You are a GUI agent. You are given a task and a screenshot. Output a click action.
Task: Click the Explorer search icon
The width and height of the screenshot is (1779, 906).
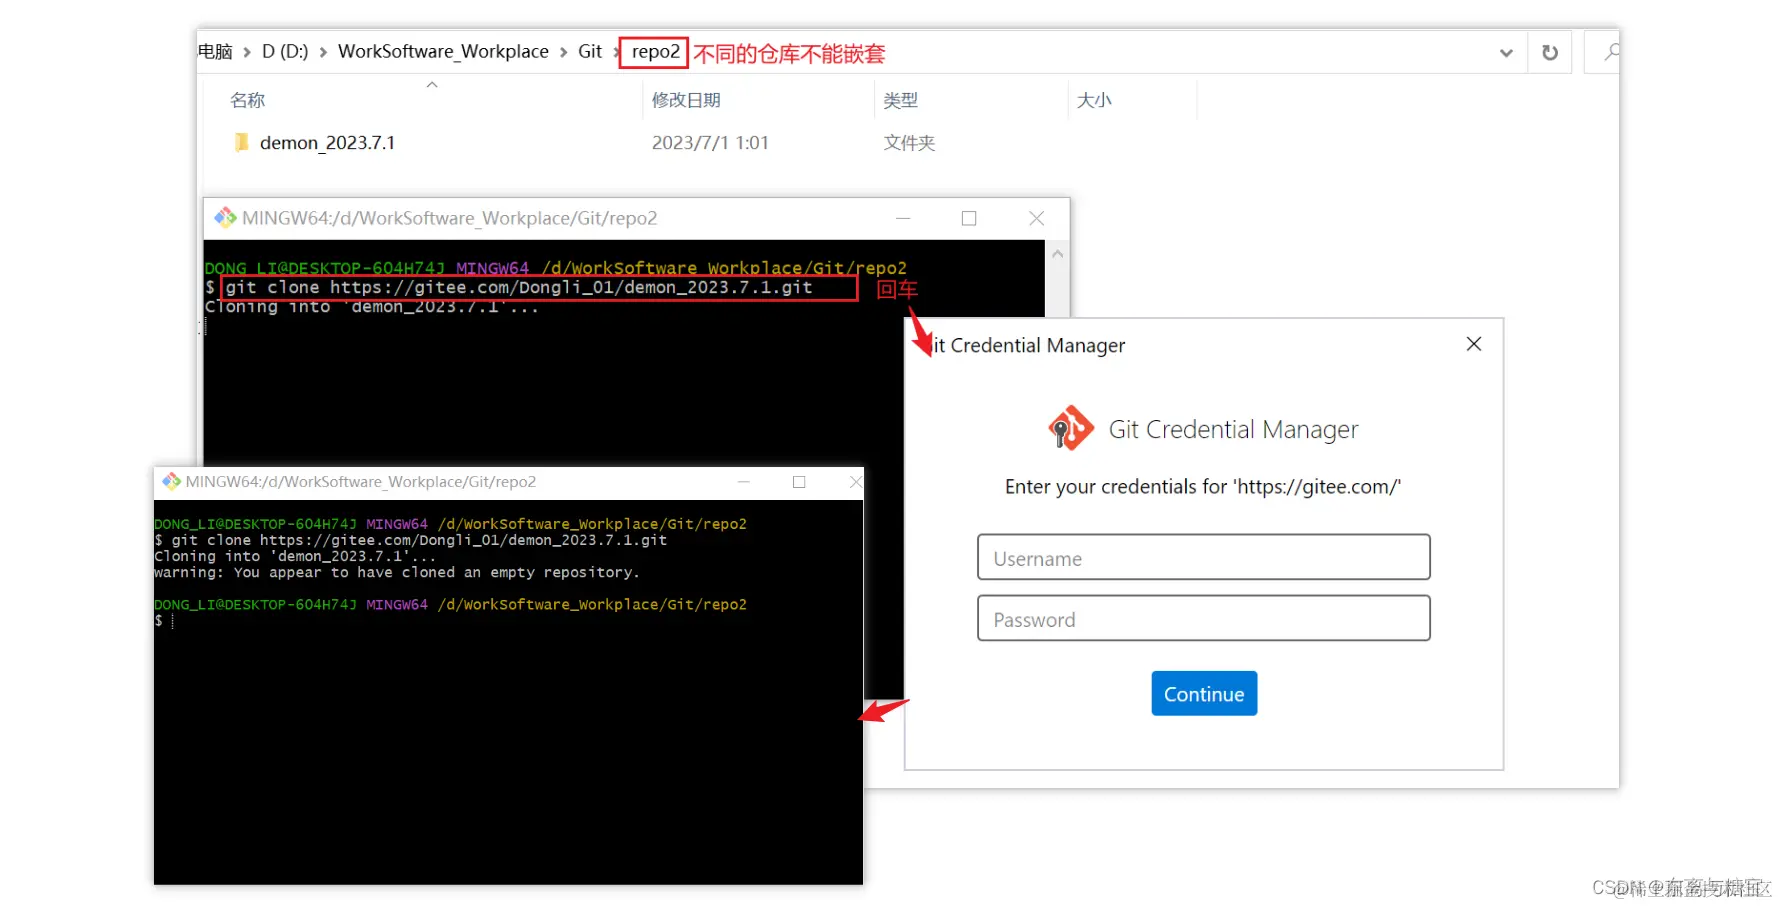[1610, 52]
